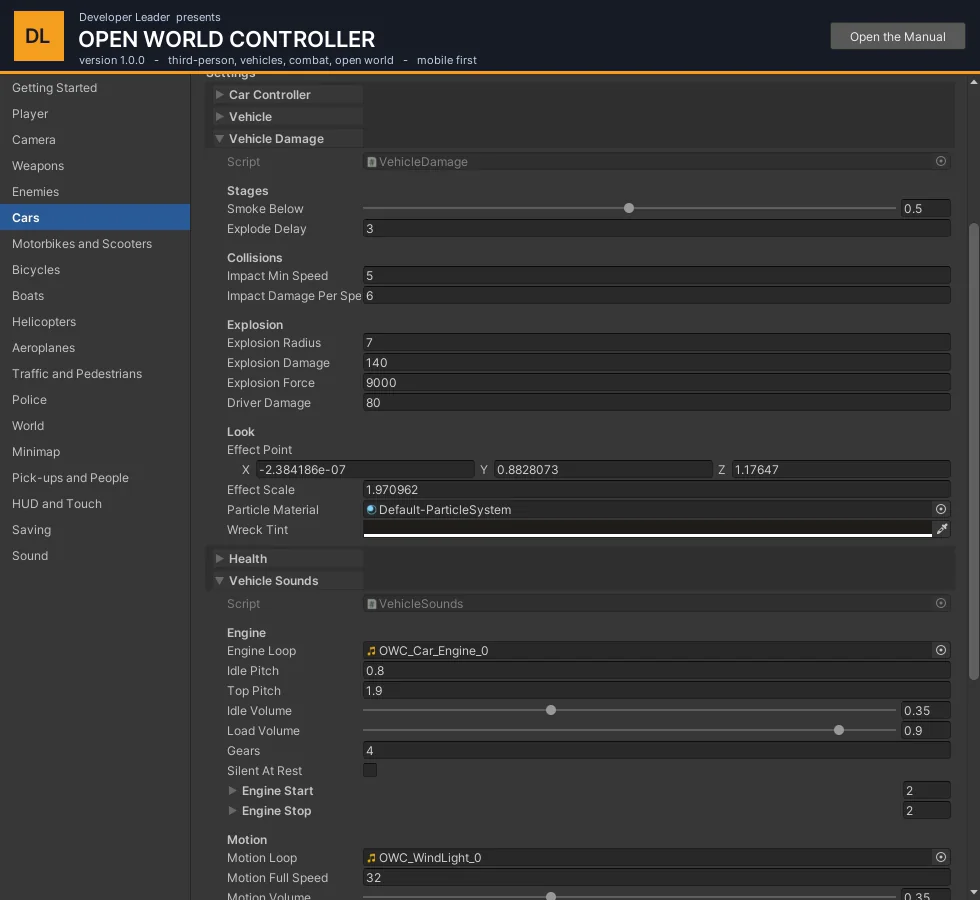Viewport: 980px width, 900px height.
Task: Click the Wreck Tint color swatch
Action: [x=648, y=529]
